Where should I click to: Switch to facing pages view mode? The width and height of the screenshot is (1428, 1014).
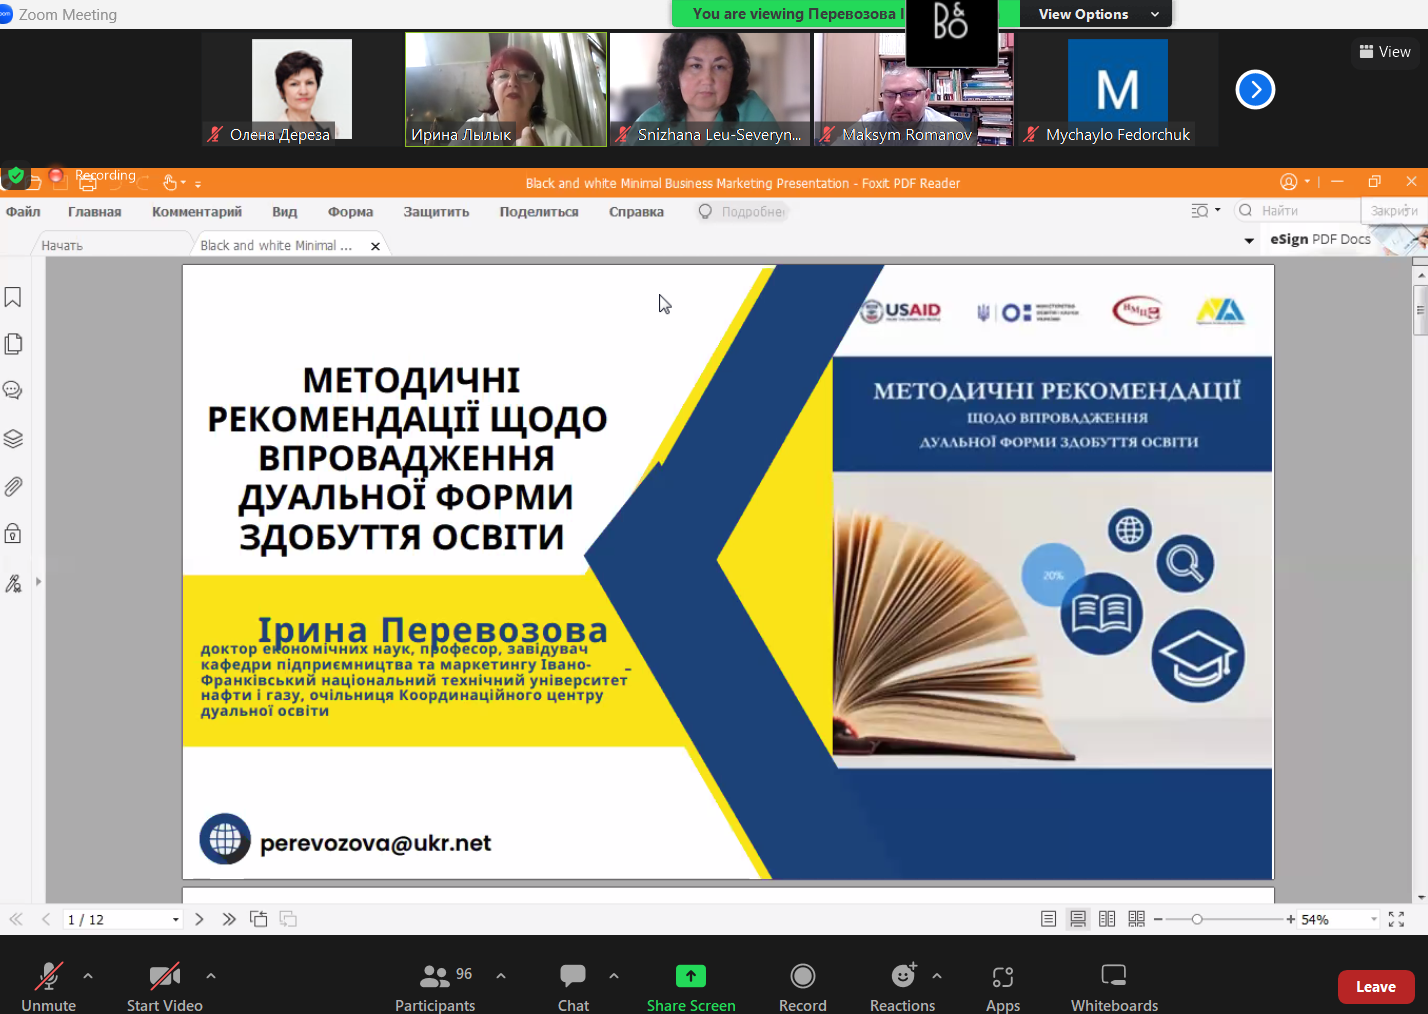1107,919
